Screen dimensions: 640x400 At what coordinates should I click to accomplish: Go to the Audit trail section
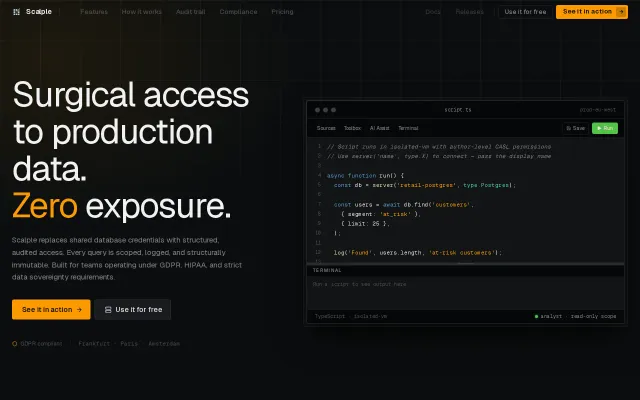(191, 12)
